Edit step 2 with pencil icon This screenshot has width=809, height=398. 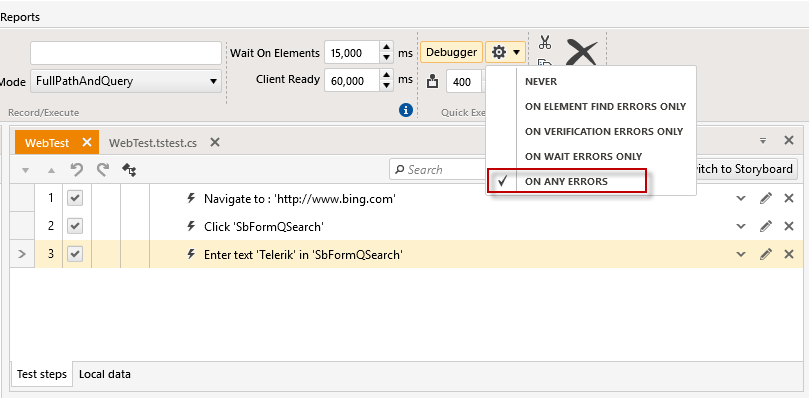pos(766,226)
